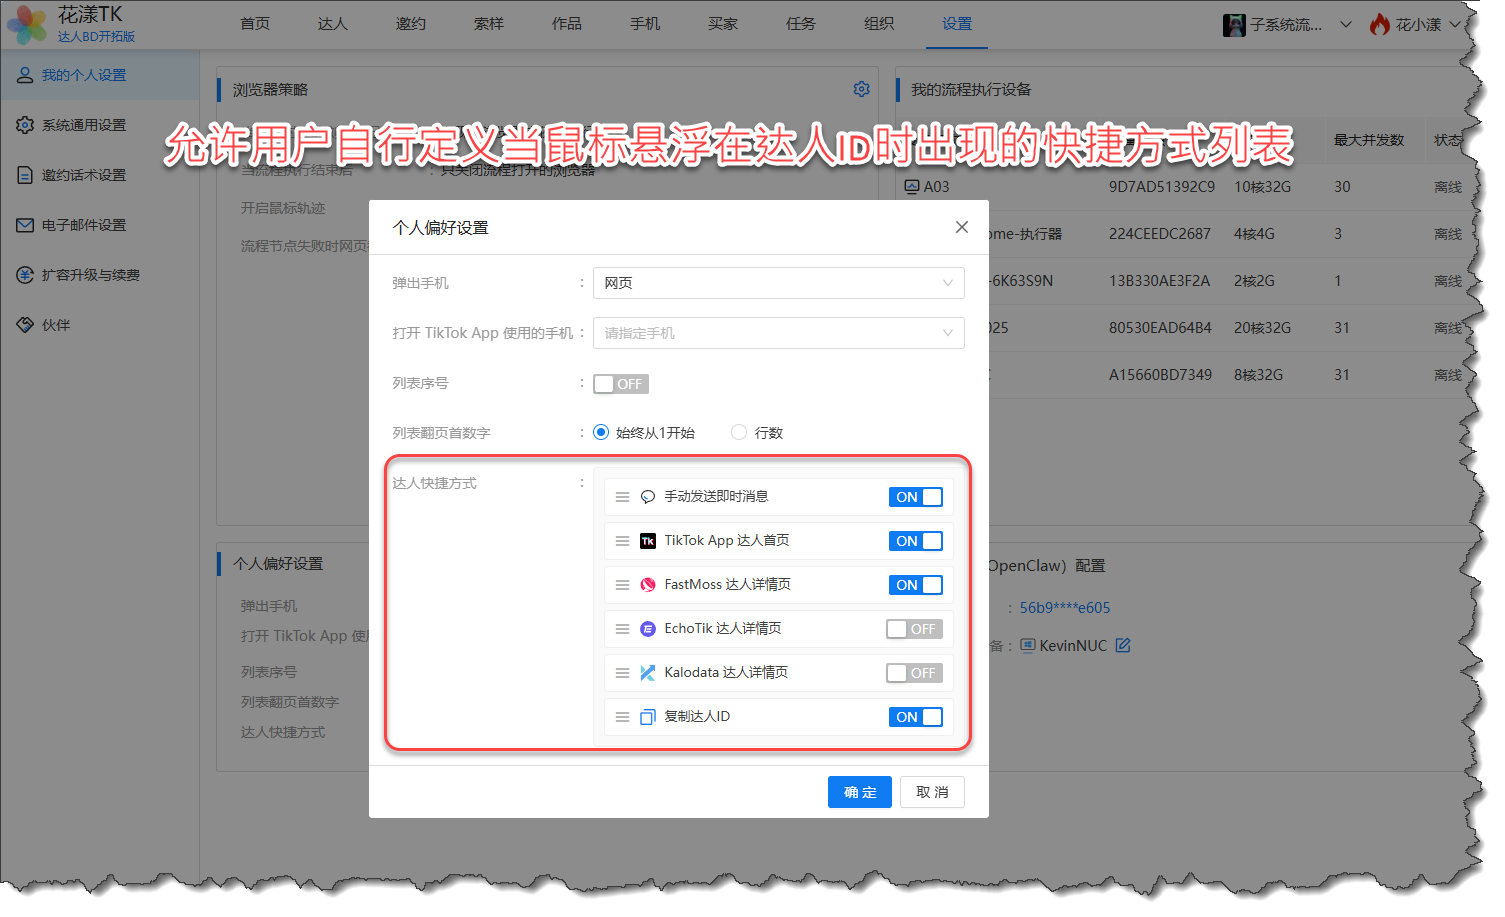Expand the 打开 TikTok App 使用的手机 dropdown
Viewport: 1505px width, 917px height.
pyautogui.click(x=778, y=333)
